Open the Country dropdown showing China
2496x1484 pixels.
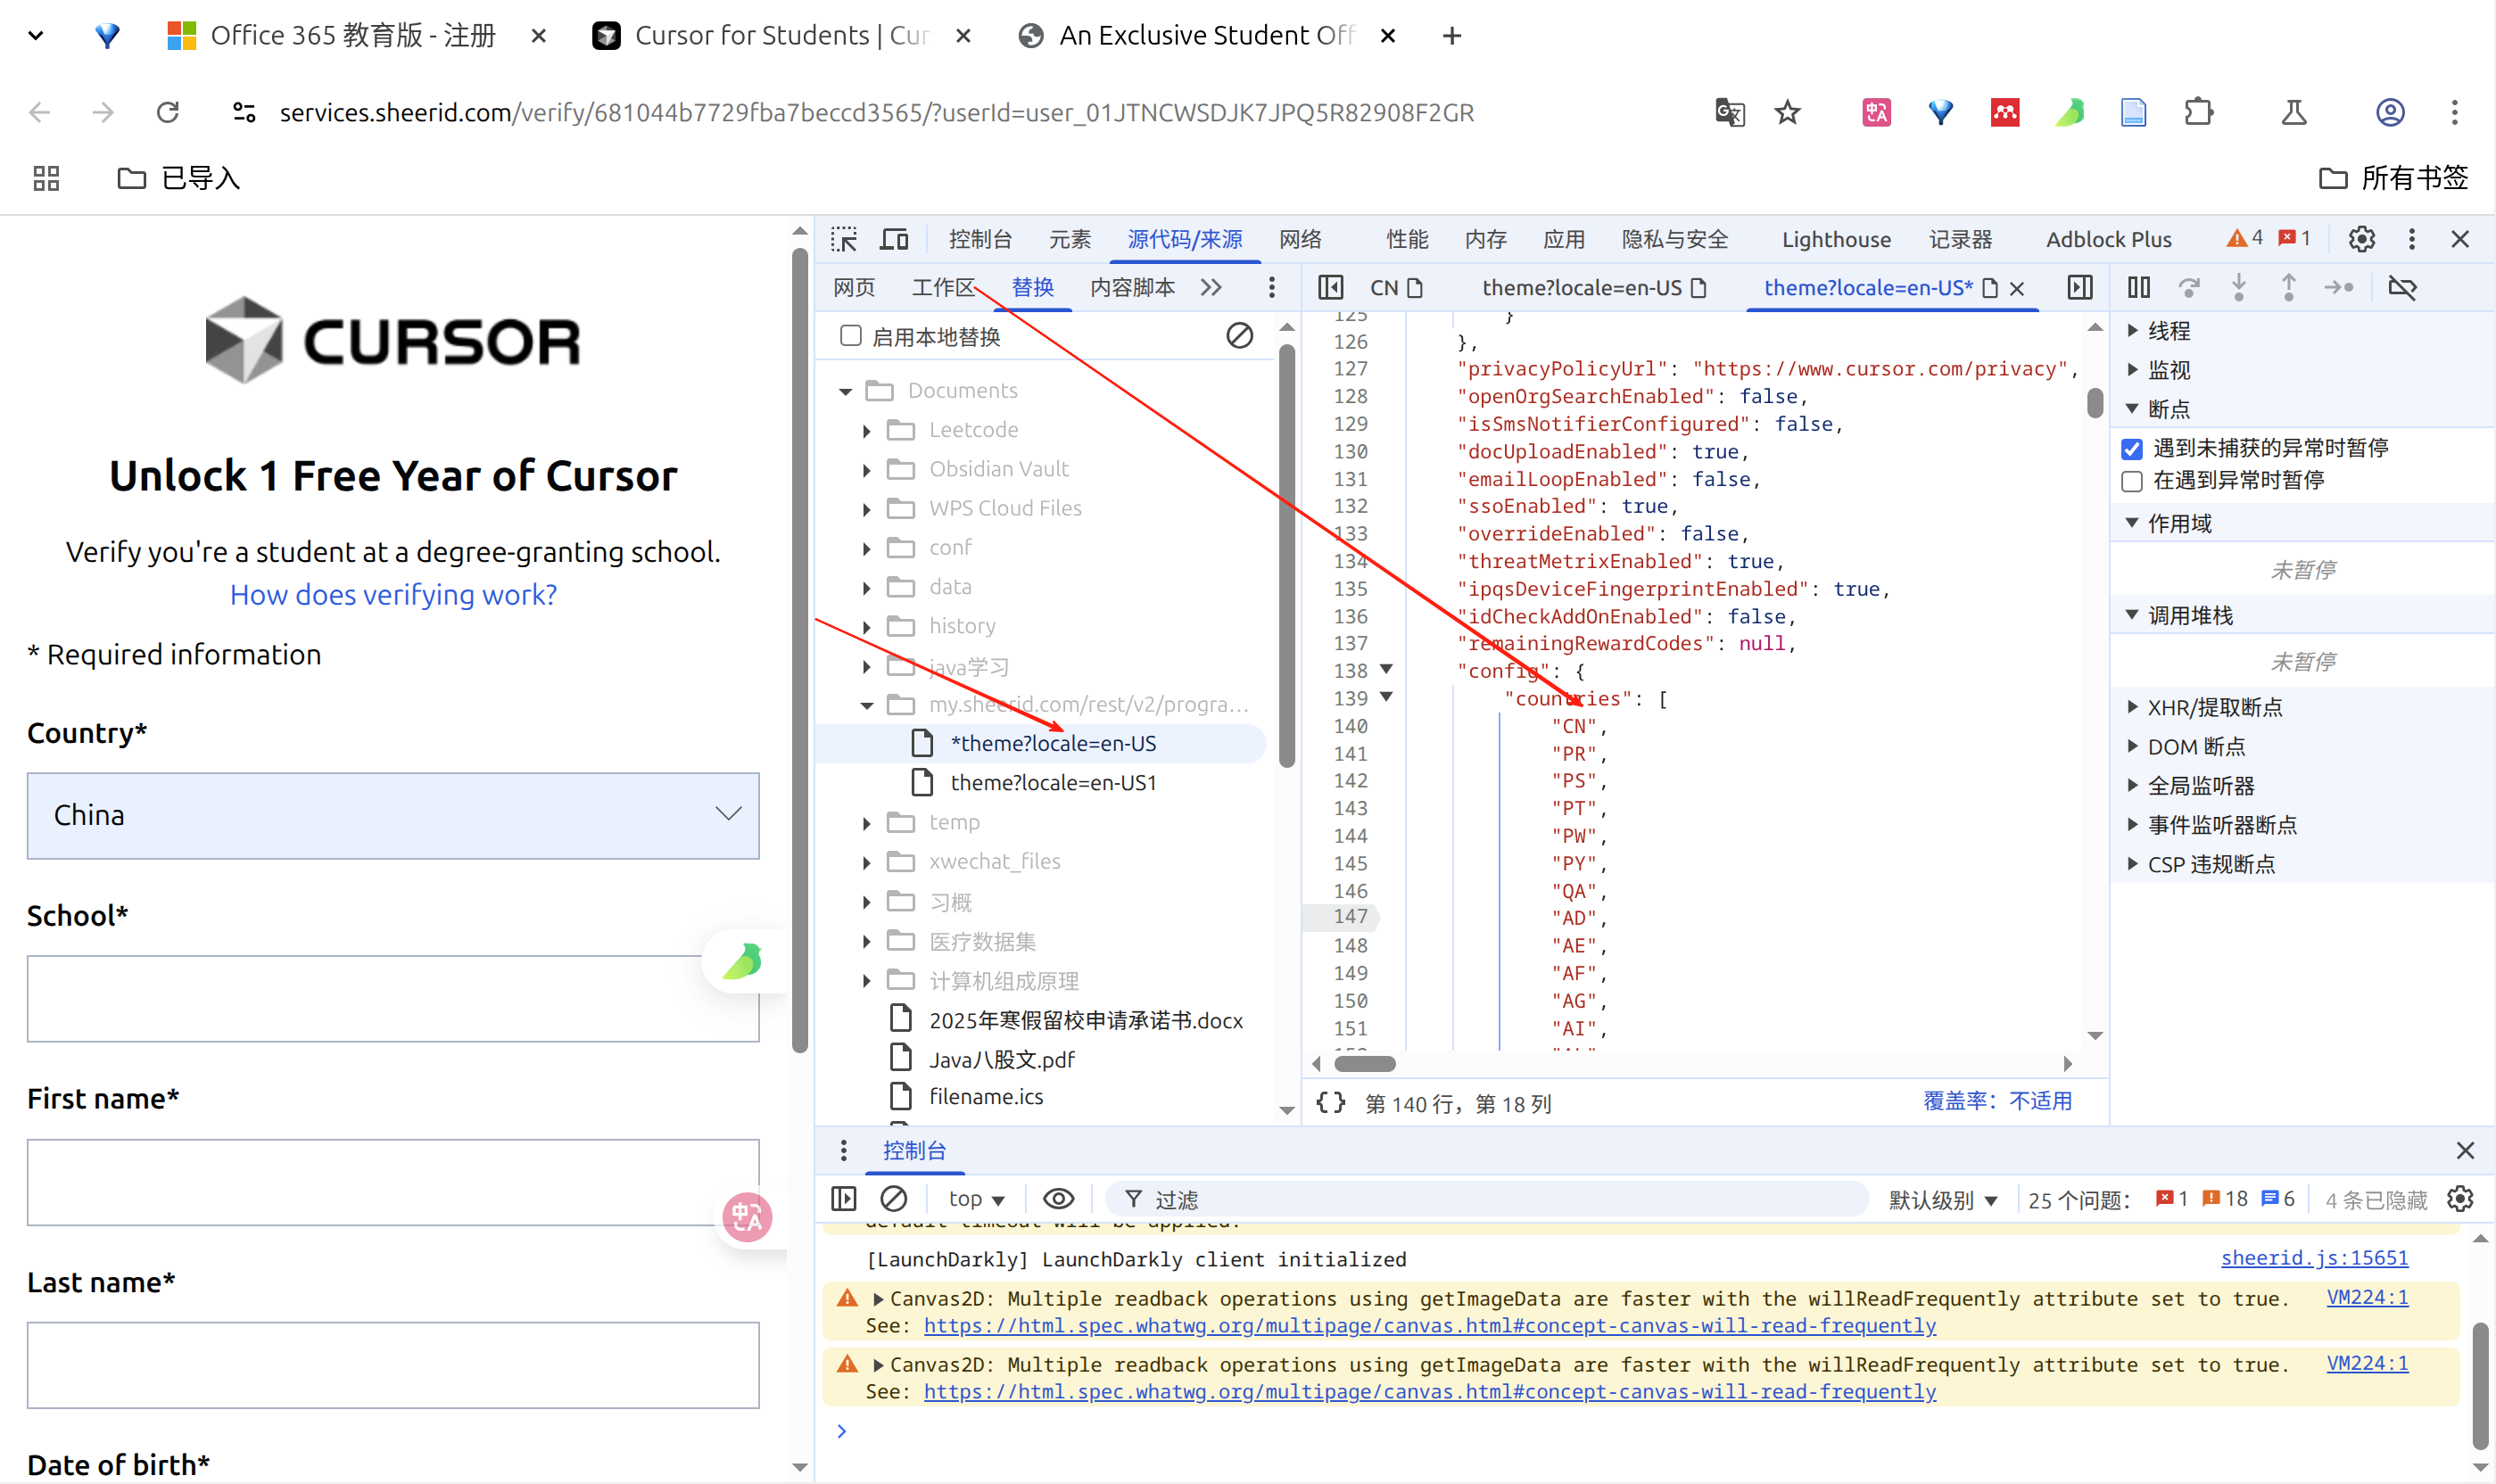pyautogui.click(x=393, y=815)
